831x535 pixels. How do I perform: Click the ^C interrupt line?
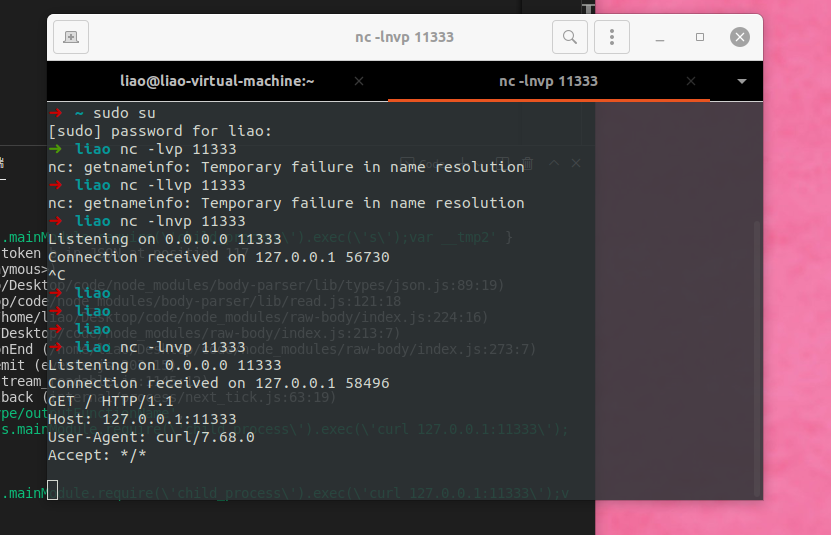[57, 275]
